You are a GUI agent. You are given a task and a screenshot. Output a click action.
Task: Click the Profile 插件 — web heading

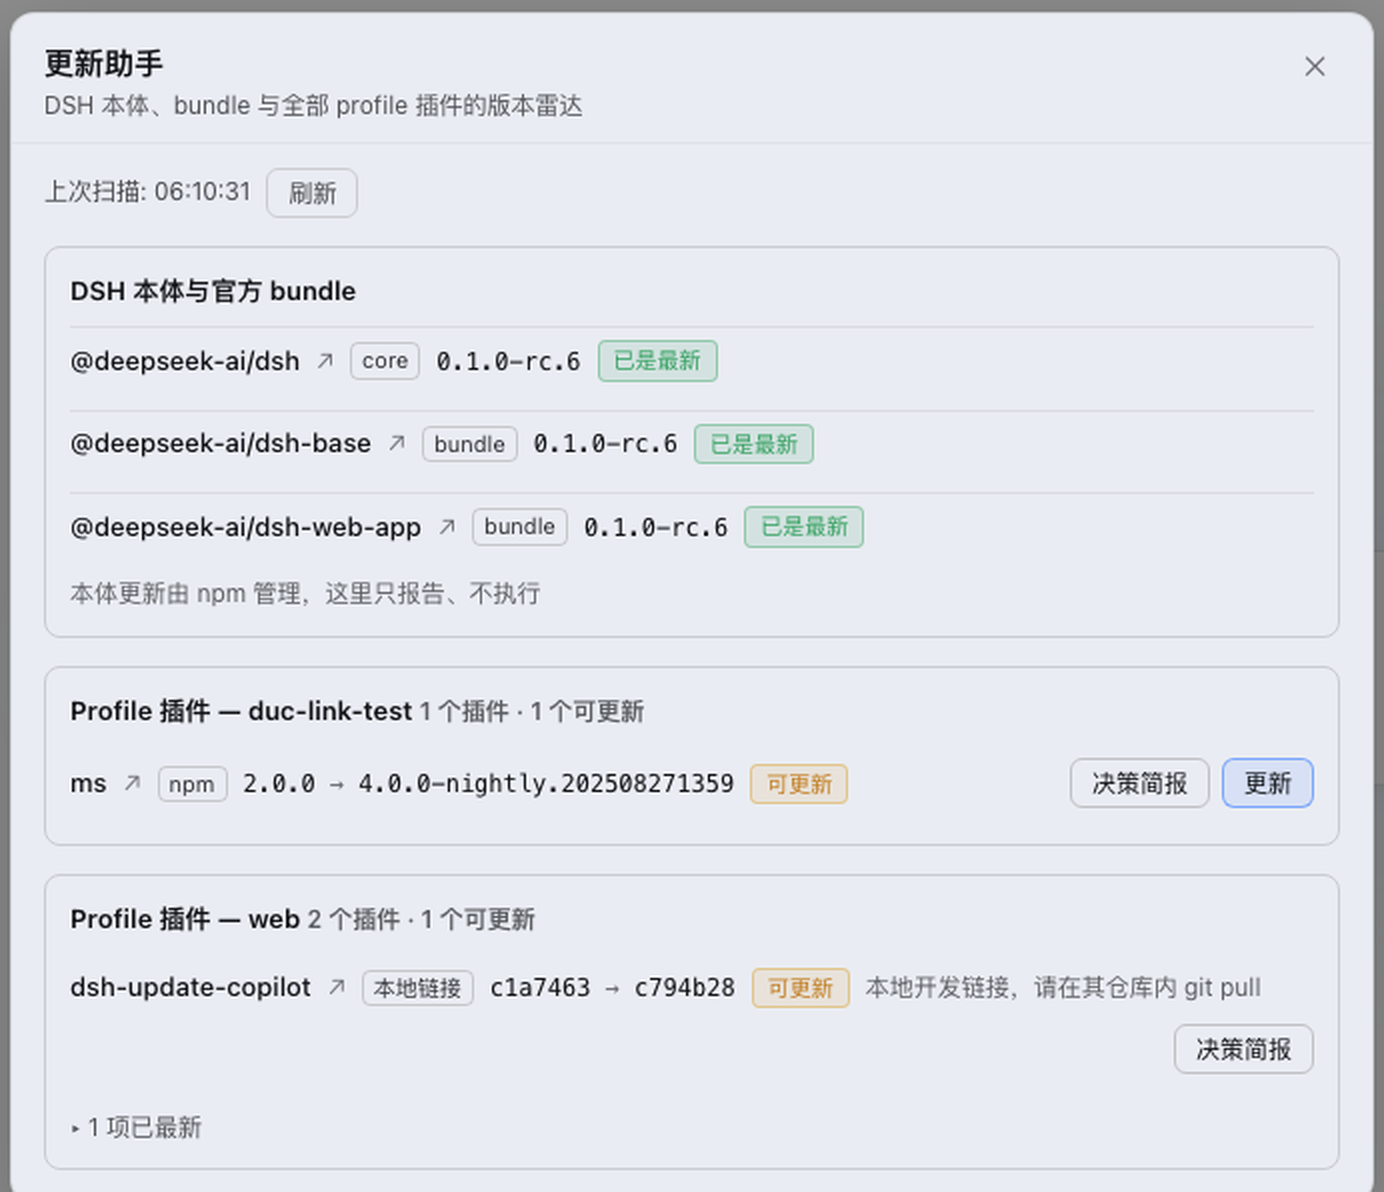point(185,919)
